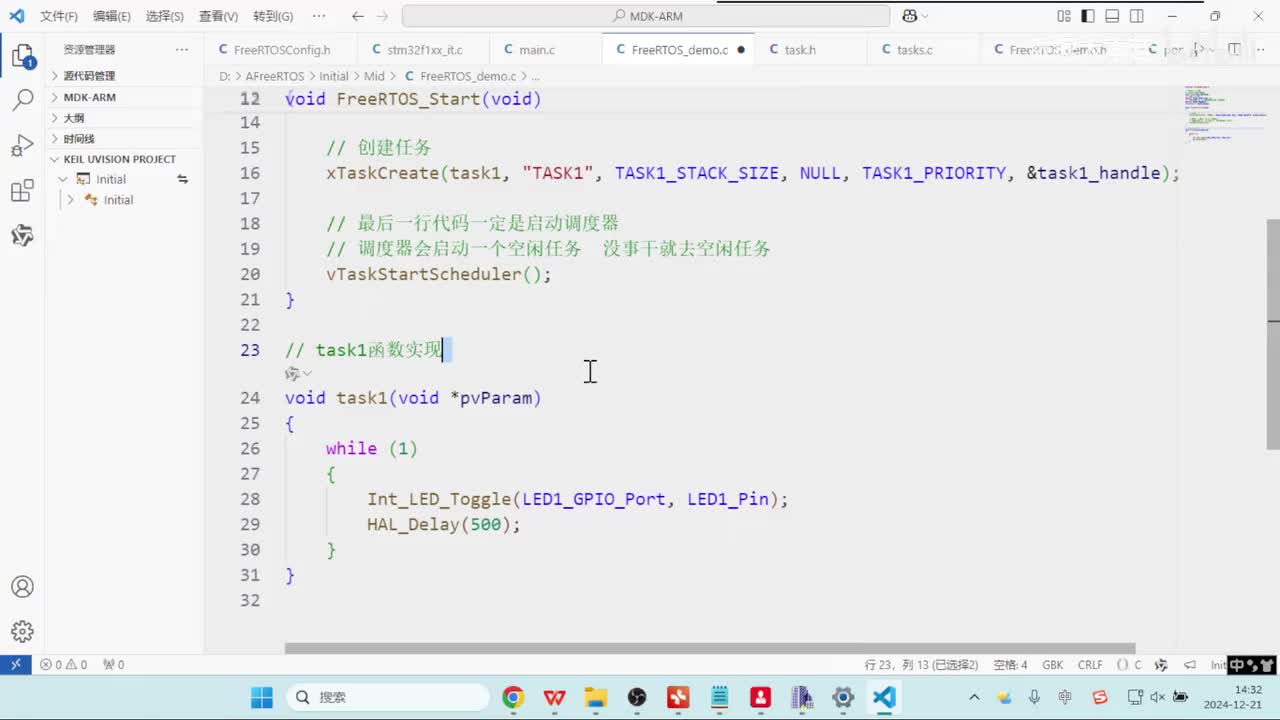This screenshot has width=1280, height=720.
Task: Click the remote window indicator
Action: [x=16, y=664]
